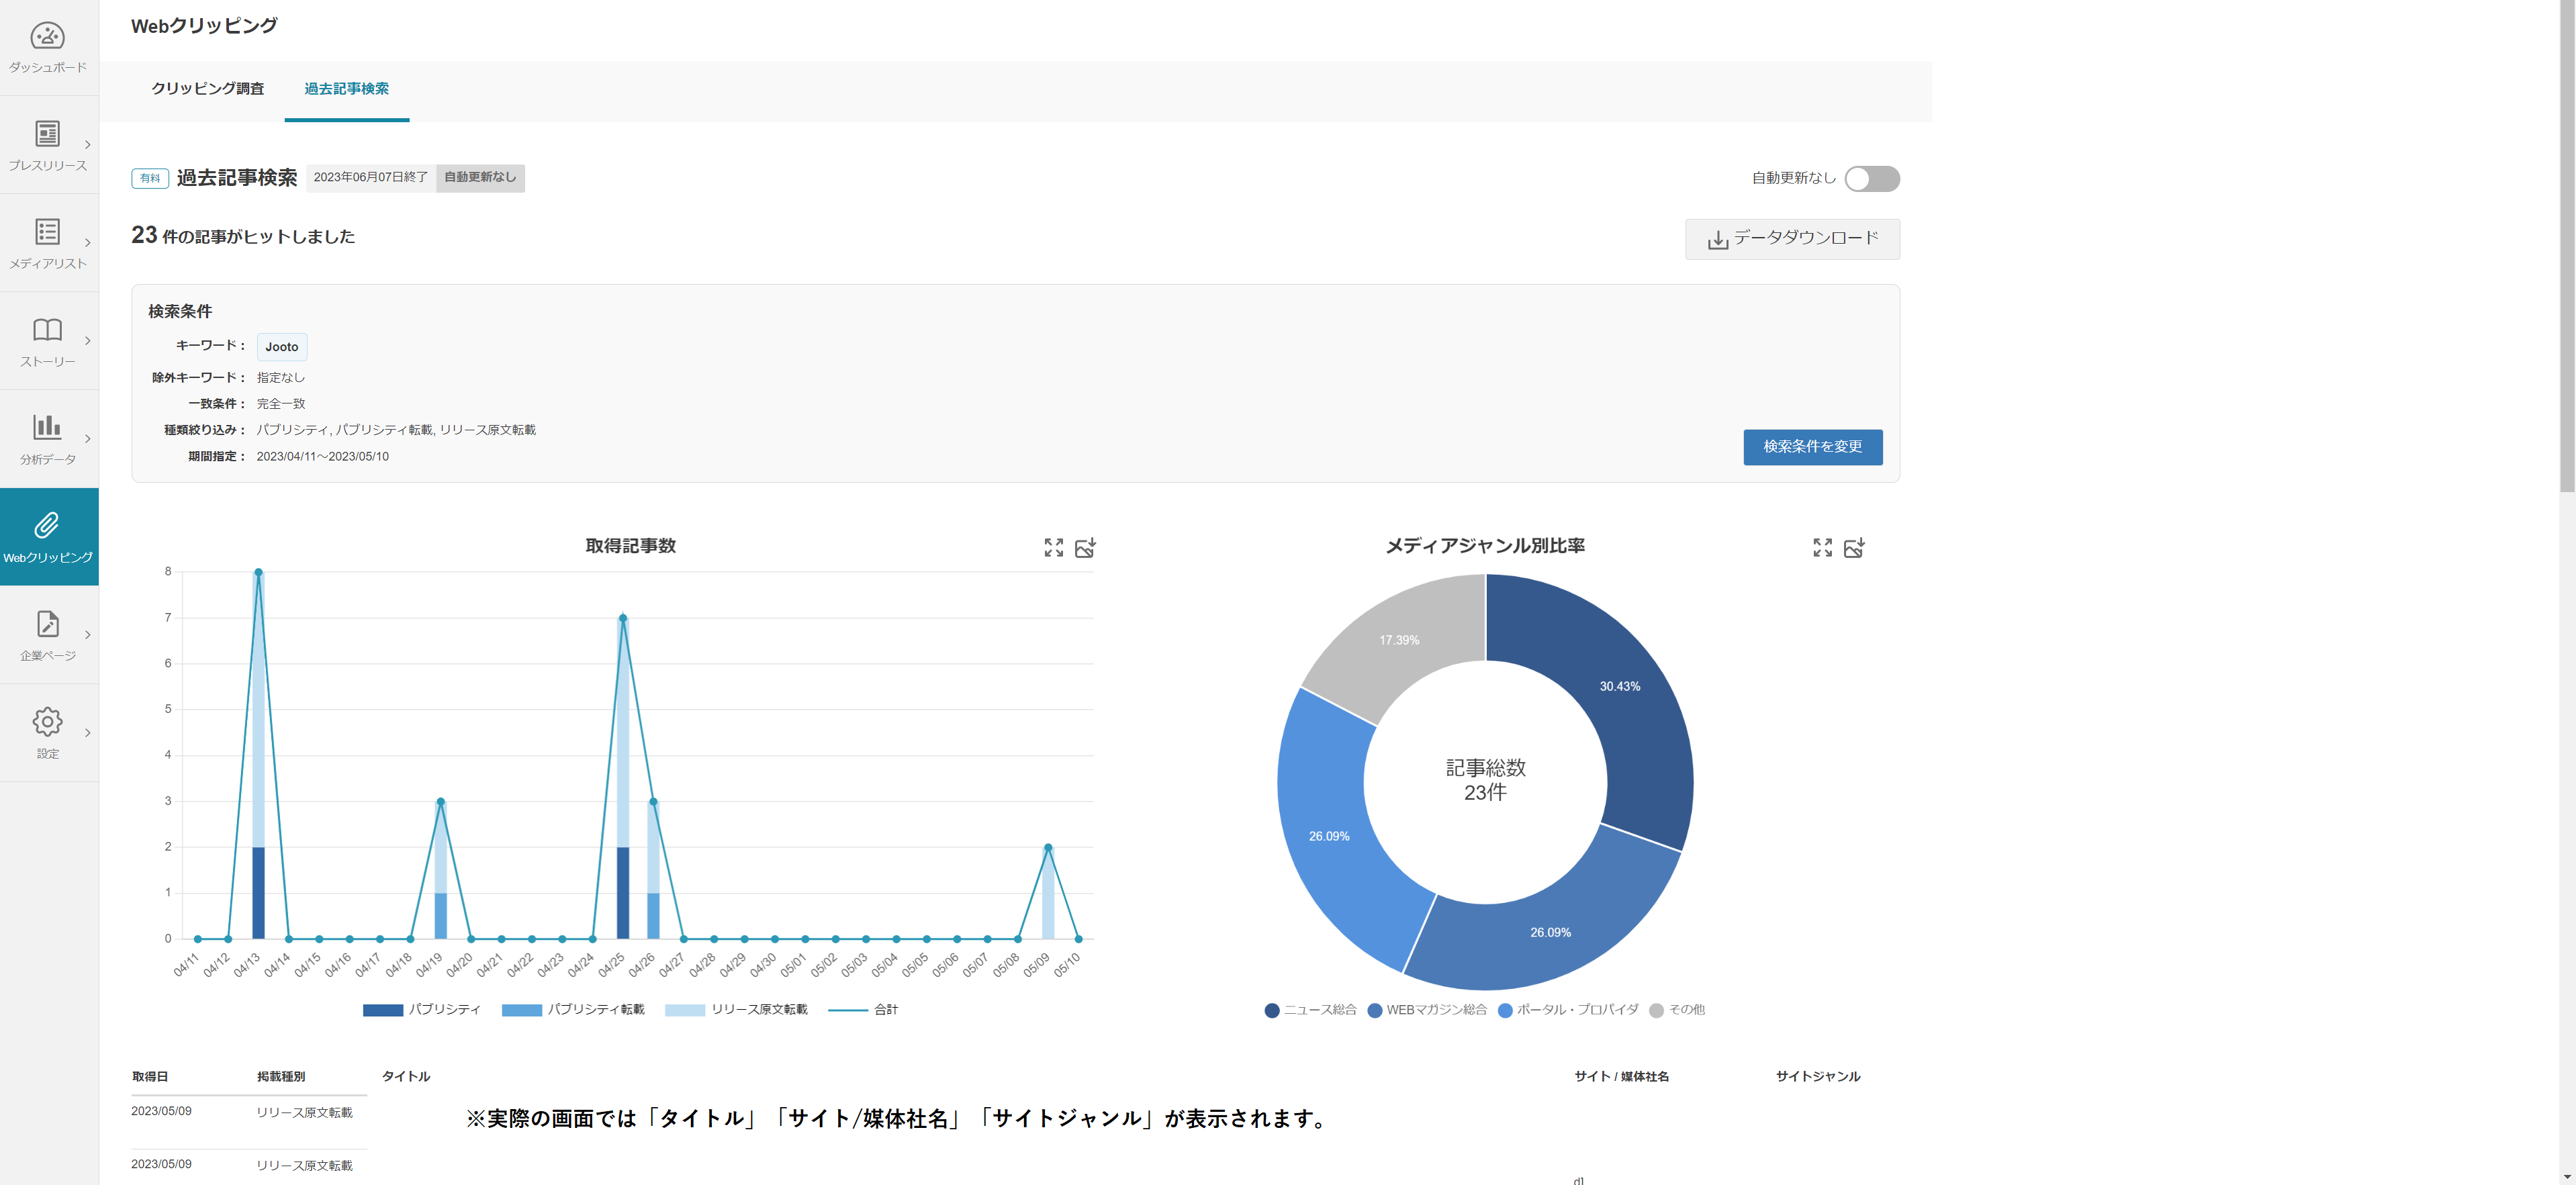Save メディアジャンル別比率 chart as image
The height and width of the screenshot is (1185, 2576).
pos(1854,547)
